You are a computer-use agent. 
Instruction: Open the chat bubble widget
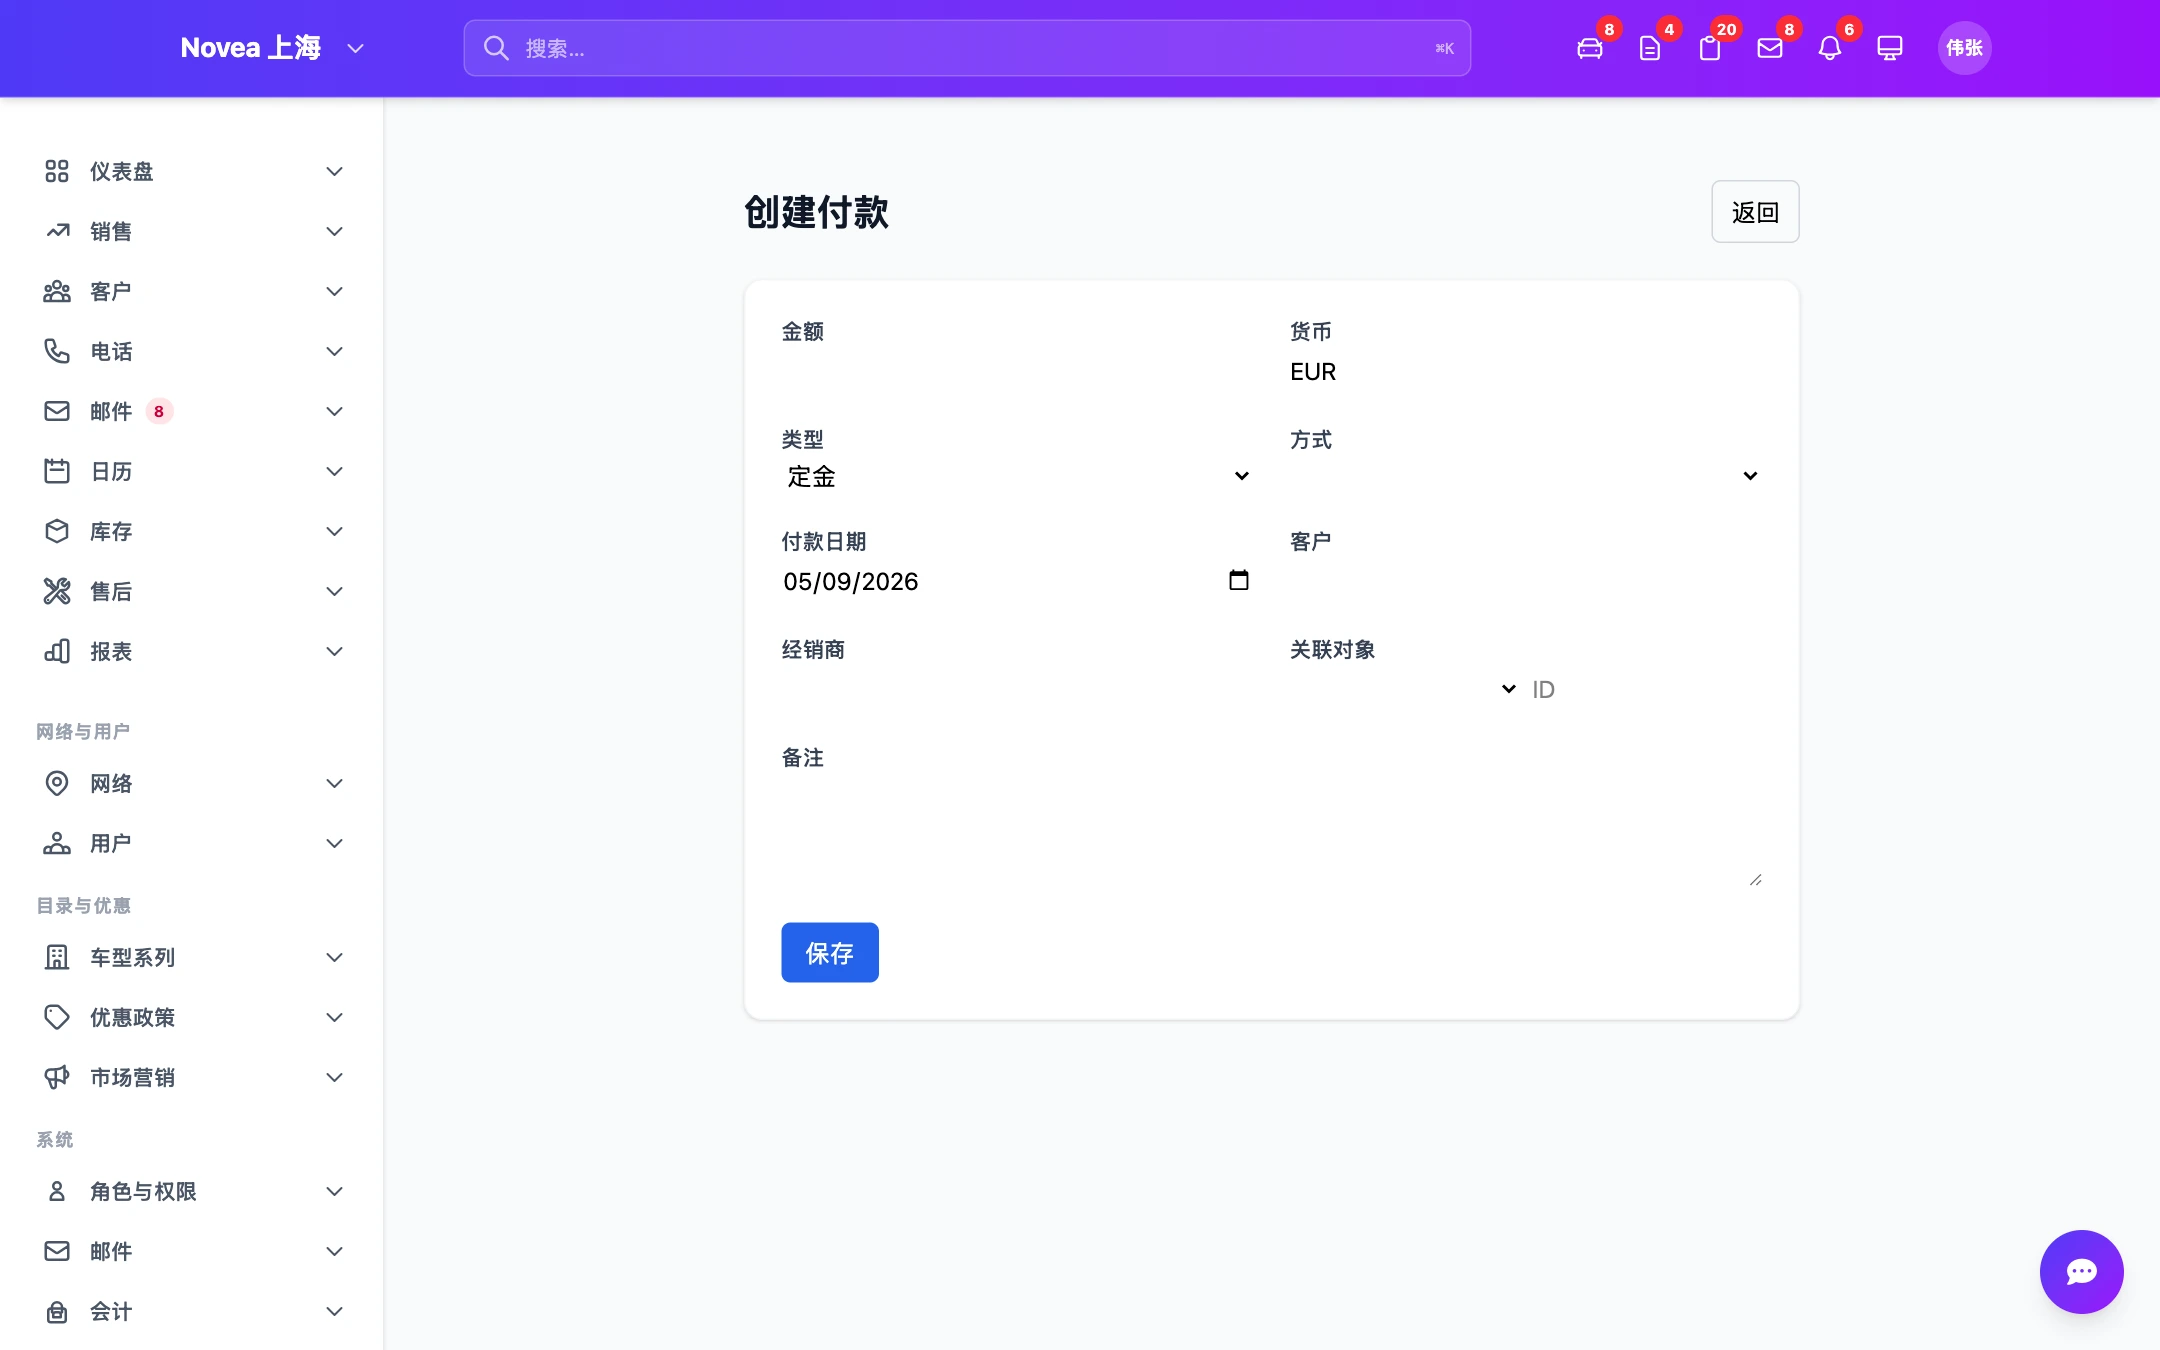[2081, 1271]
